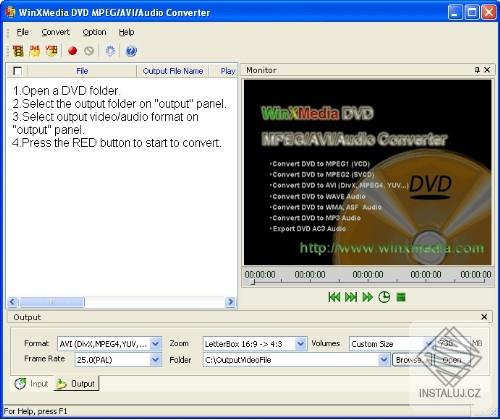Switch to the Output tab
The image size is (500, 420).
(x=76, y=384)
